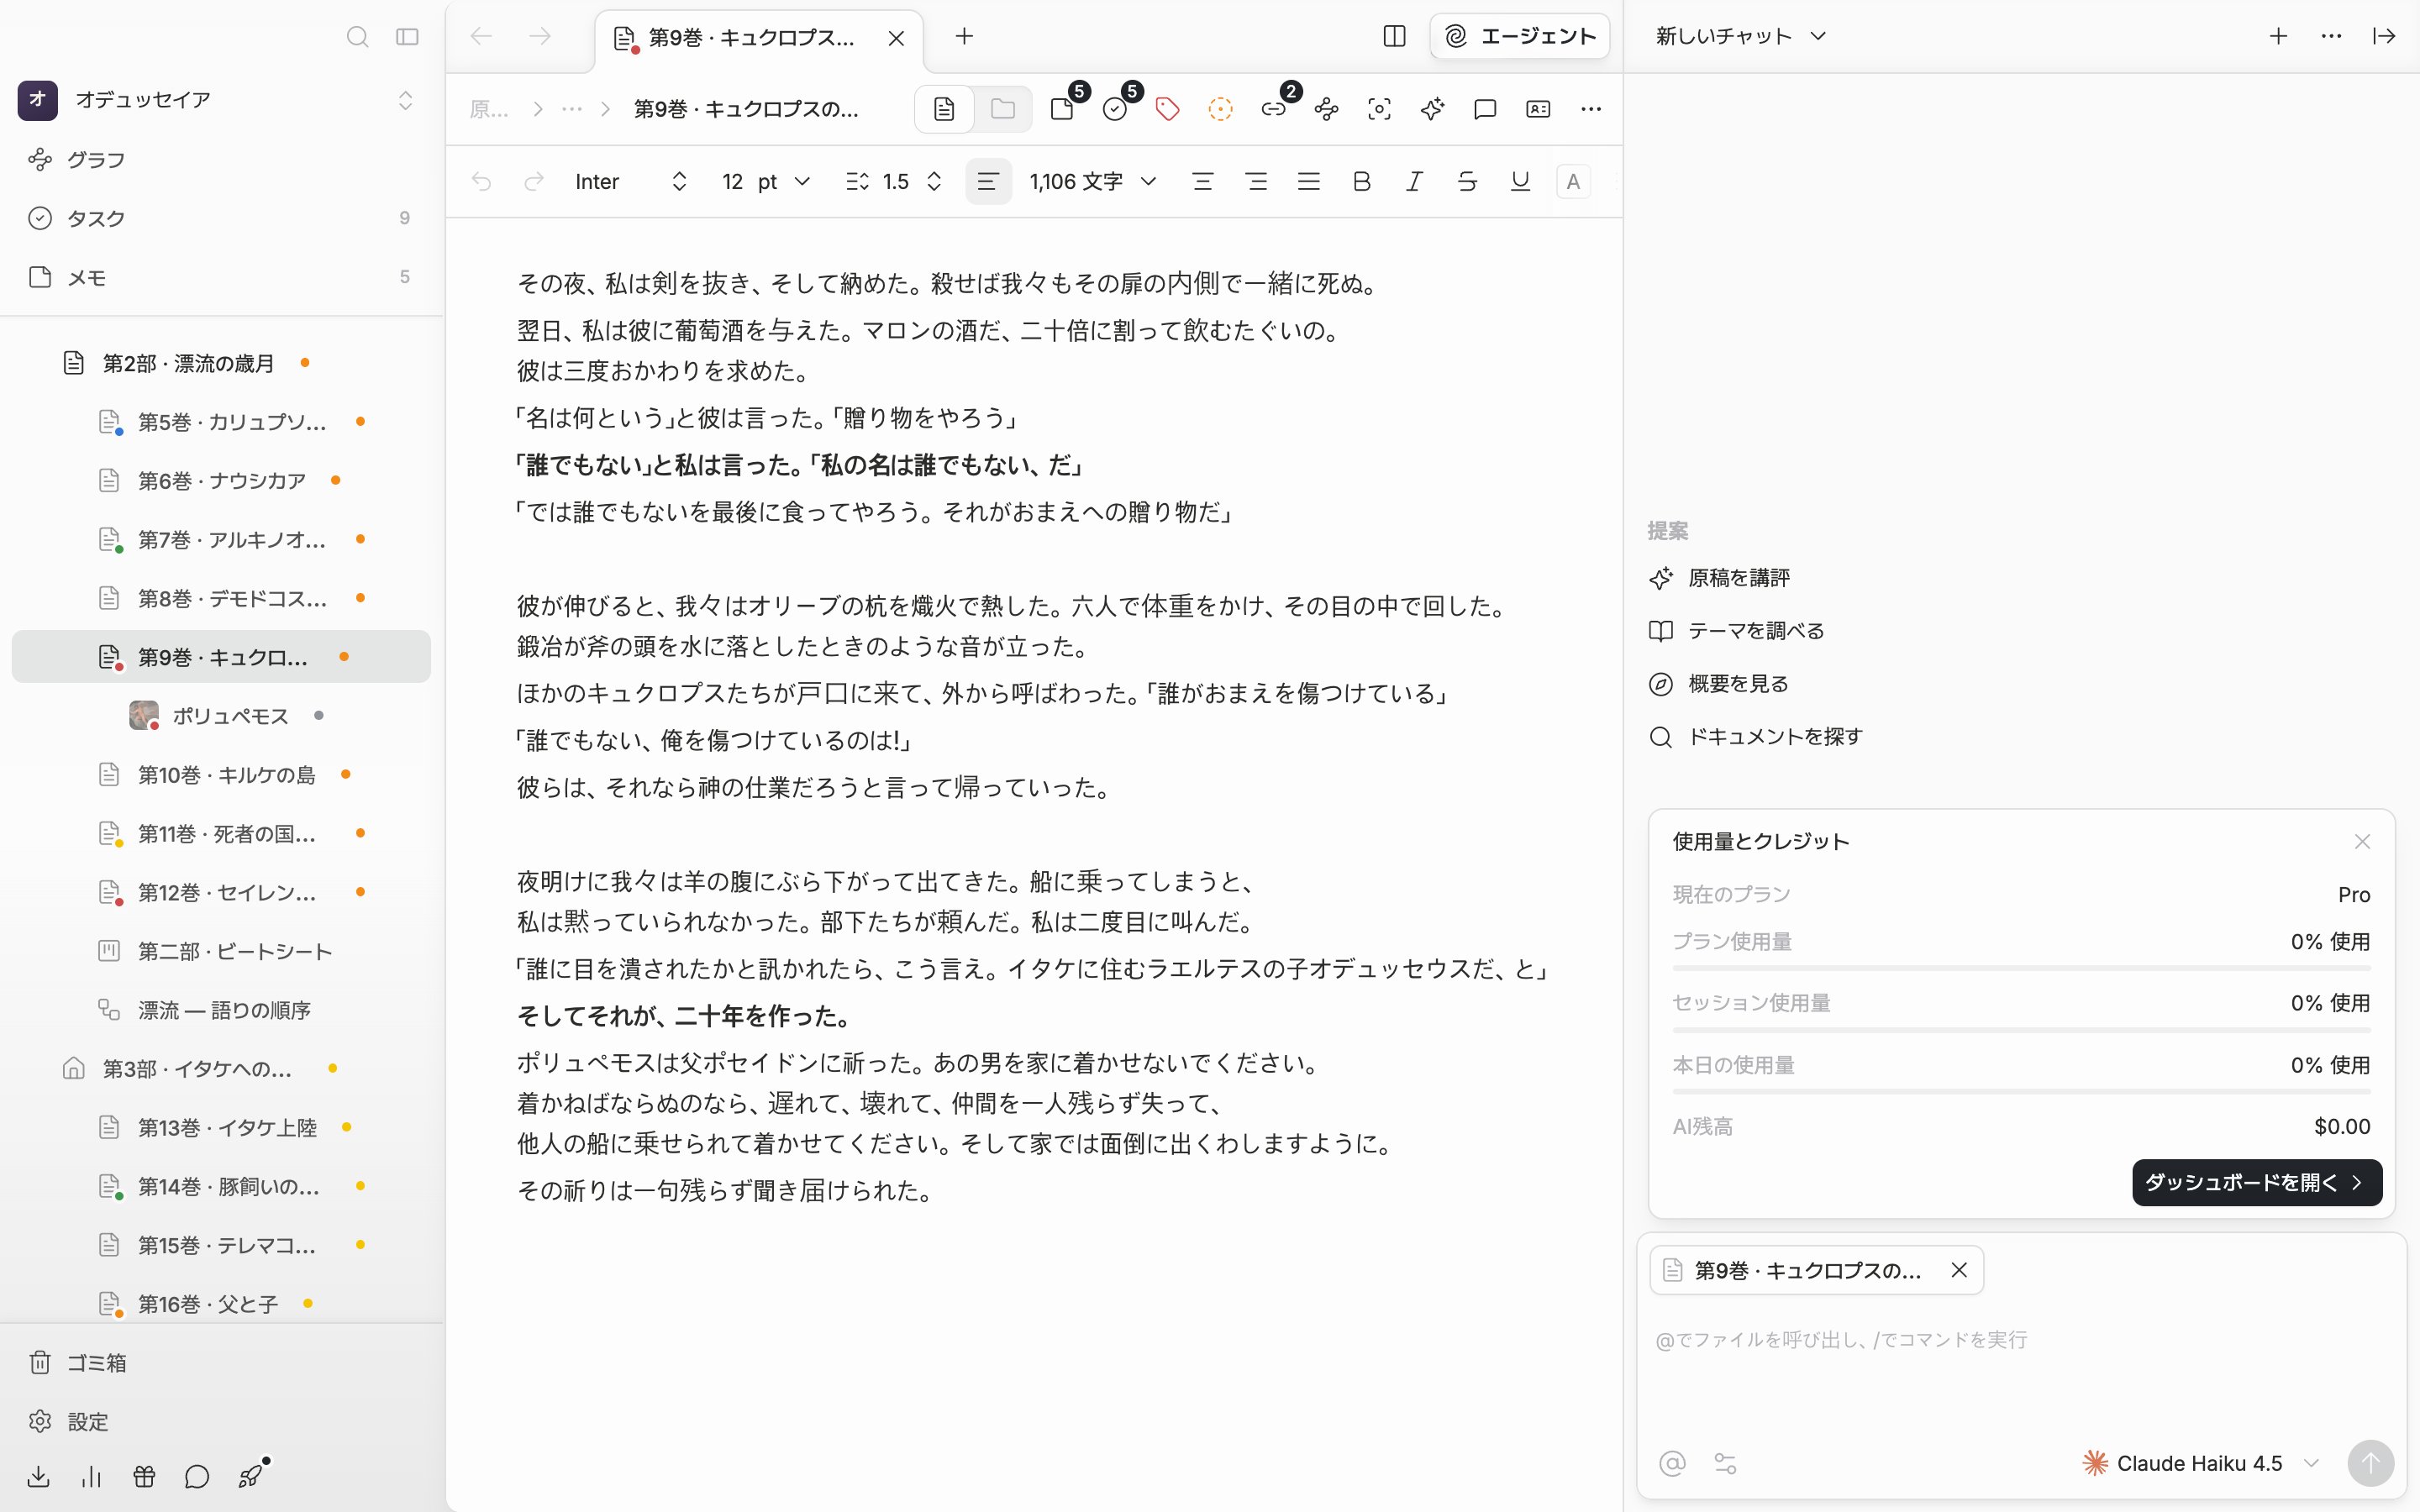This screenshot has height=1512, width=2420.
Task: Toggle bold formatting
Action: (1361, 182)
